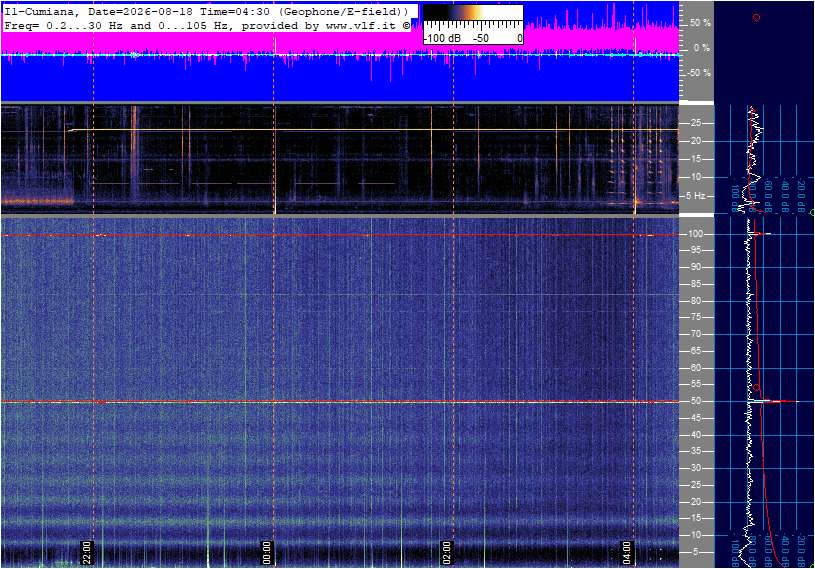Viewport: 815px width, 569px height.
Task: Click the 85 Hz label on E-field axis
Action: [x=695, y=284]
